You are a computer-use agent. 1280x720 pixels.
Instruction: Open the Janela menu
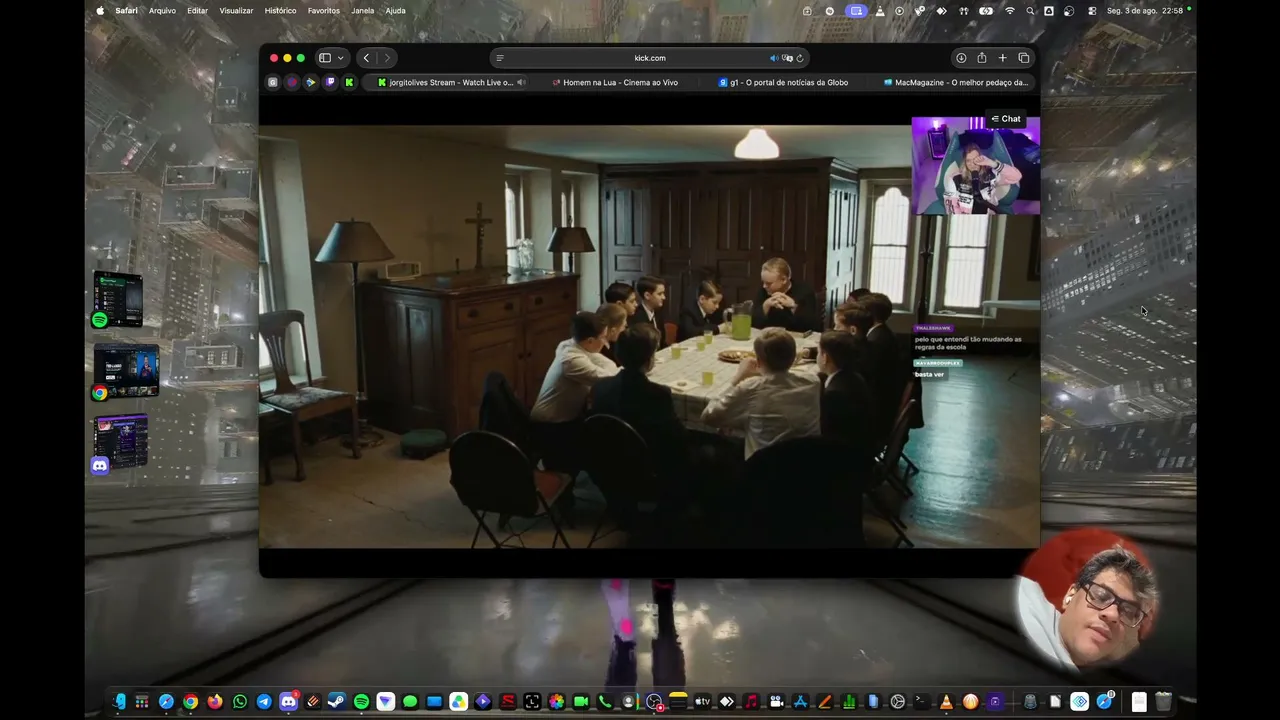tap(363, 11)
